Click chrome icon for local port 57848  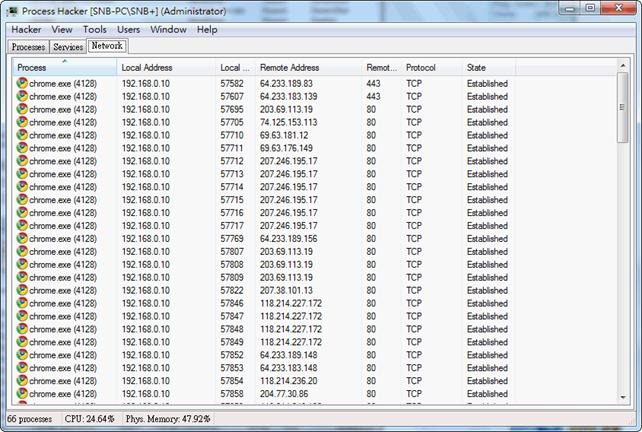tap(22, 329)
